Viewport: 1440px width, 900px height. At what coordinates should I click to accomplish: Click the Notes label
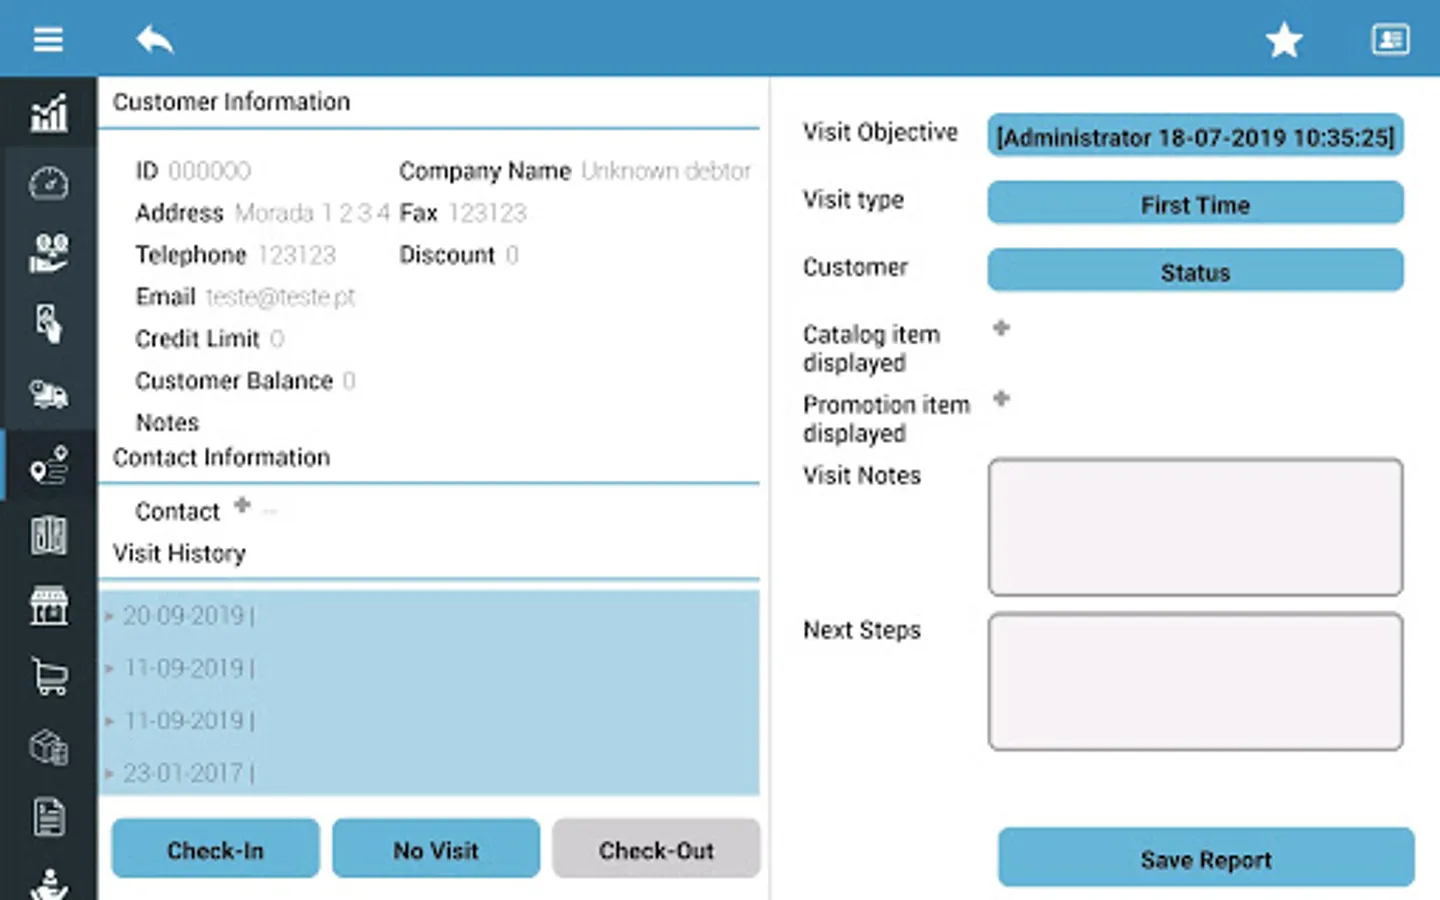point(167,423)
